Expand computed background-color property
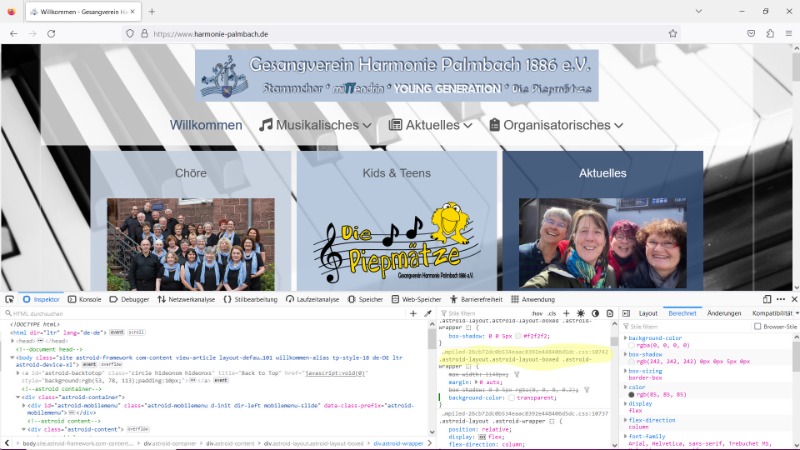Screen dimensions: 800x450 pyautogui.click(x=626, y=338)
